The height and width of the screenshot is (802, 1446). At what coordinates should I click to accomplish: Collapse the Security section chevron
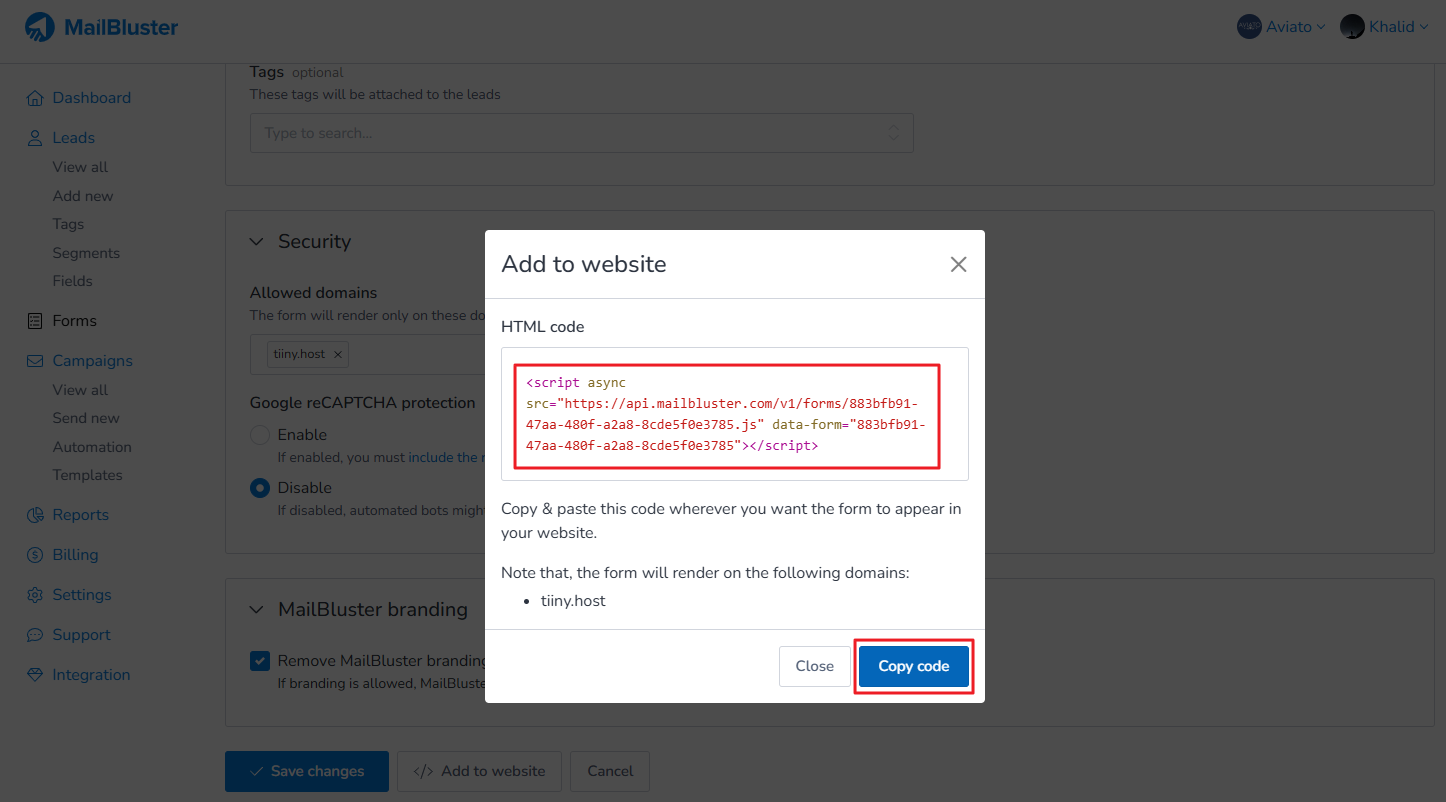coord(257,242)
